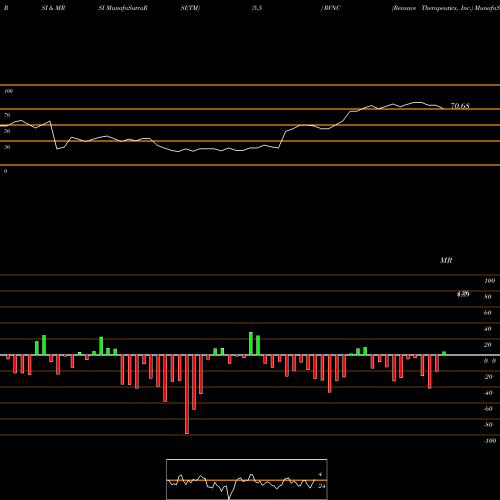This screenshot has height=500, width=500.
Task: Click the RSI axis label 70
Action: tap(7, 115)
